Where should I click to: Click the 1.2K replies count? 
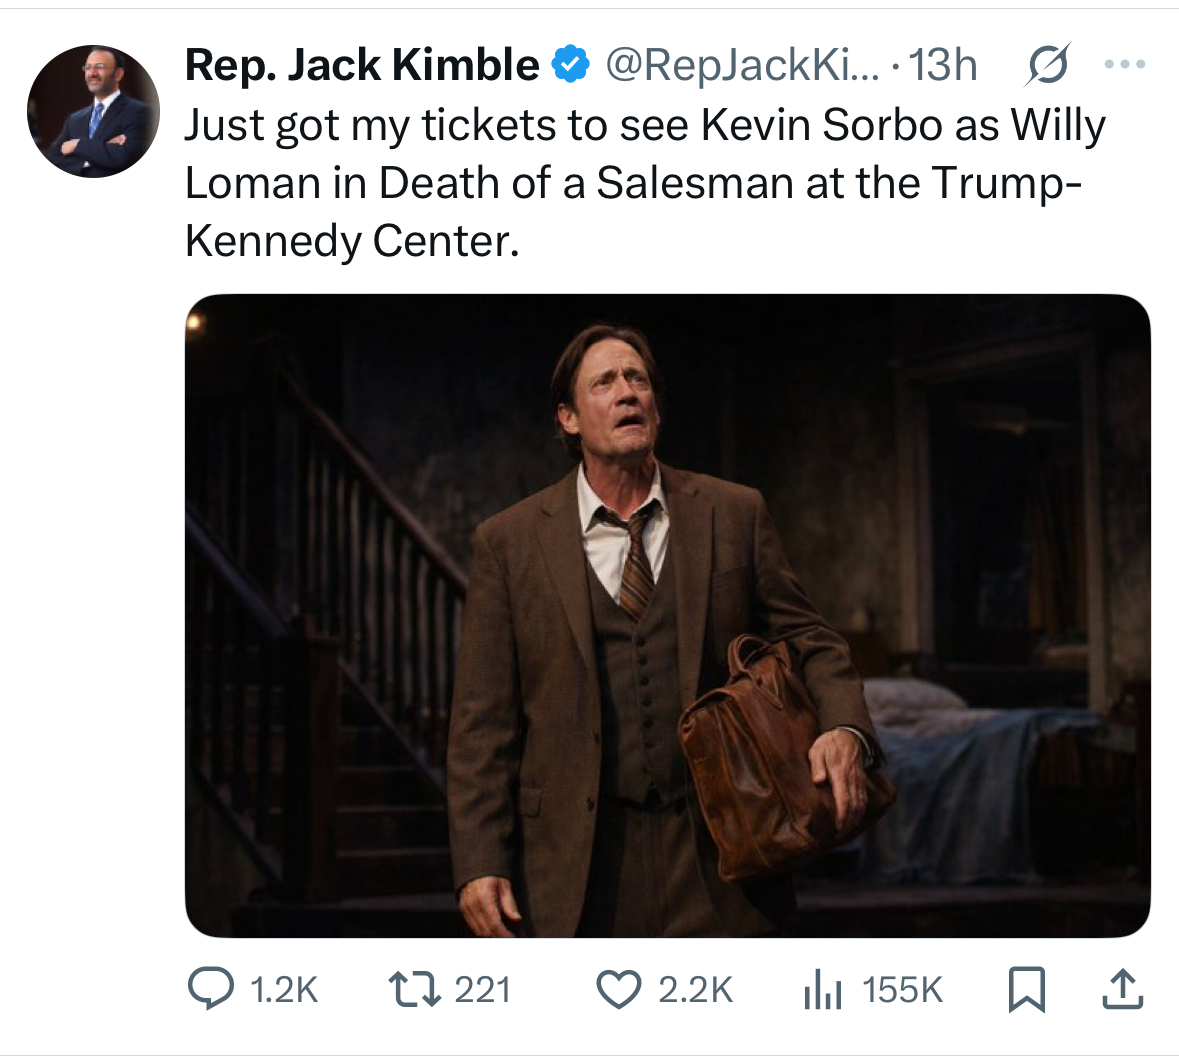(284, 990)
